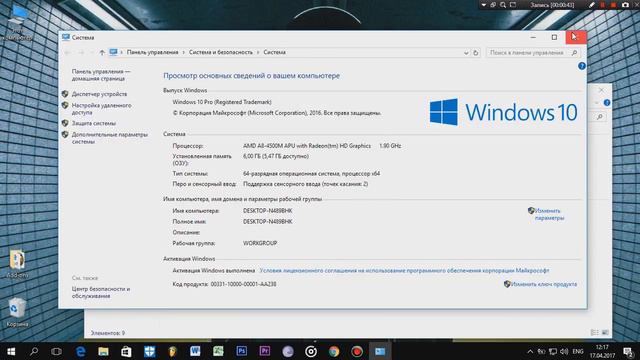640x360 pixels.
Task: Open 'Защита системы' link
Action: [93, 123]
